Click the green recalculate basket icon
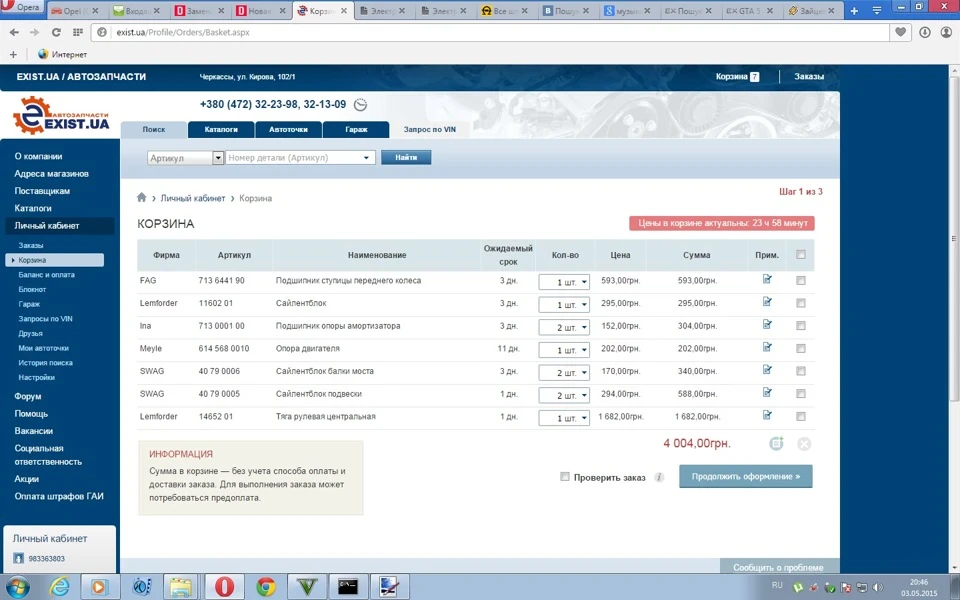Viewport: 960px width, 600px height. [776, 443]
